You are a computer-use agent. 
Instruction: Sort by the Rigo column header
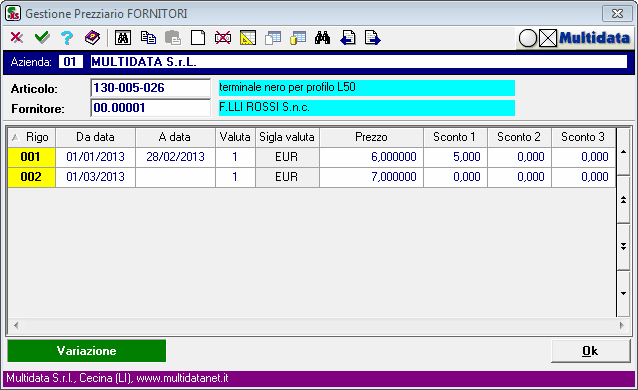pos(32,137)
